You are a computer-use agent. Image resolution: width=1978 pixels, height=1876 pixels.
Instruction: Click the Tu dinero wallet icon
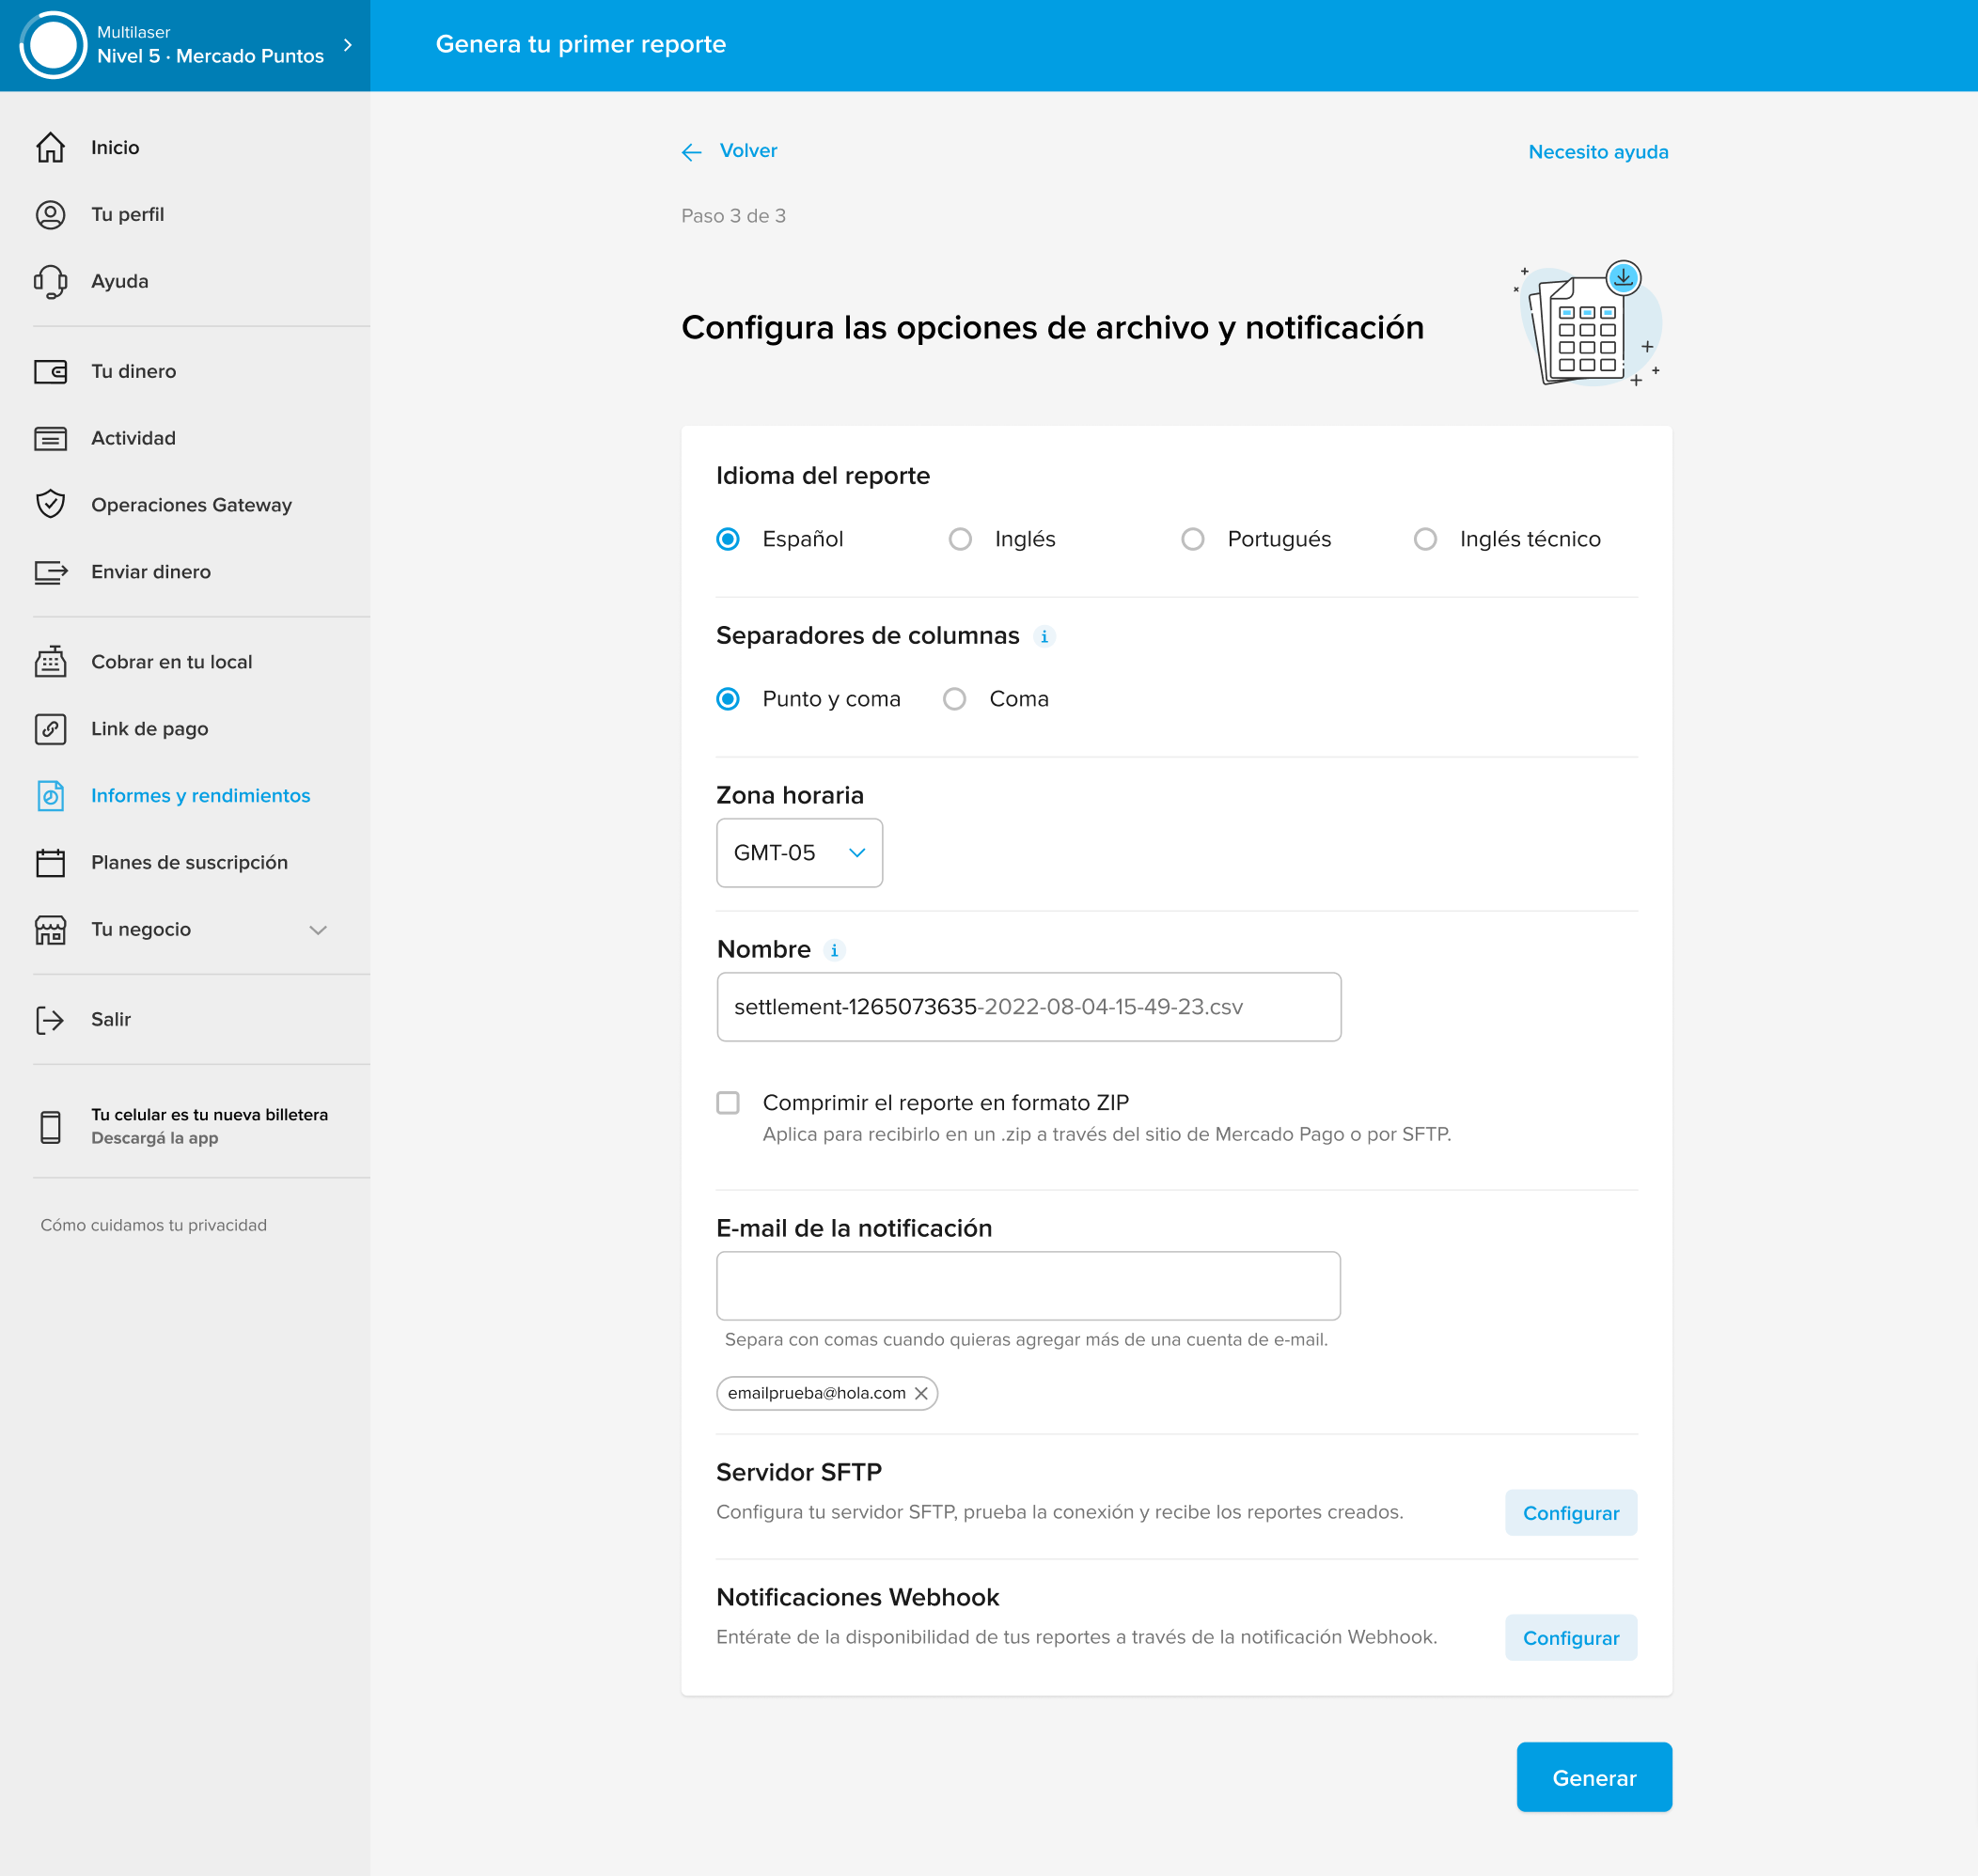coord(50,372)
